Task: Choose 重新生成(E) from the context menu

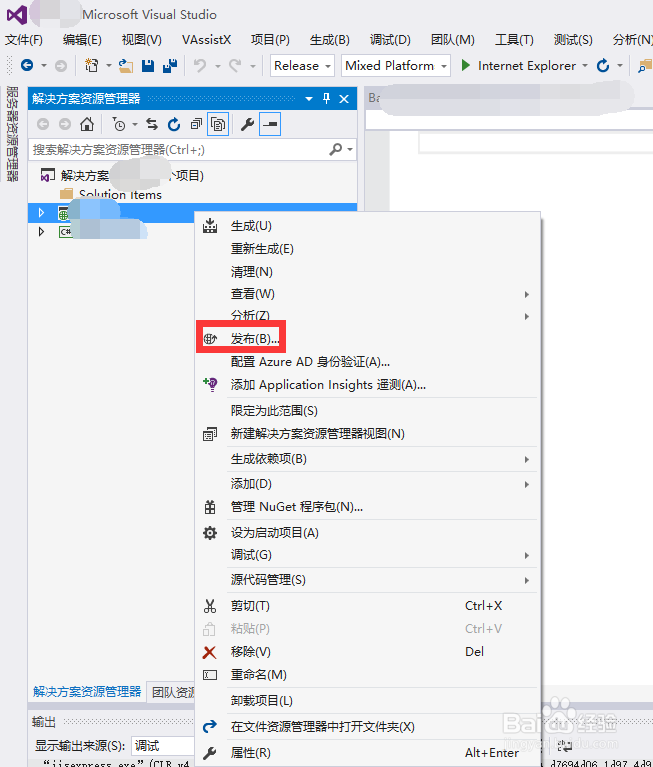Action: pyautogui.click(x=368, y=249)
